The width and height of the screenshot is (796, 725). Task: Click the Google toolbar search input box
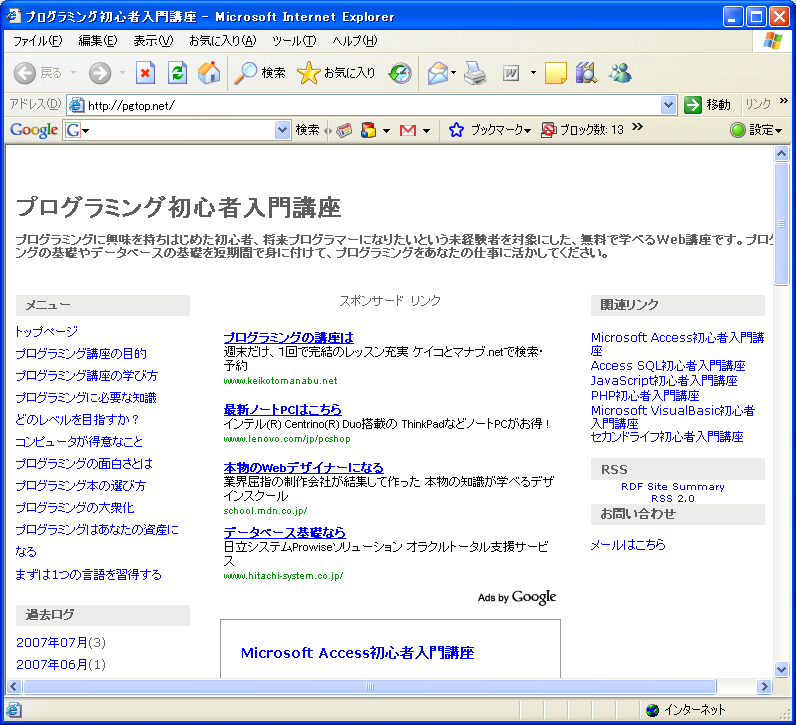pos(177,130)
